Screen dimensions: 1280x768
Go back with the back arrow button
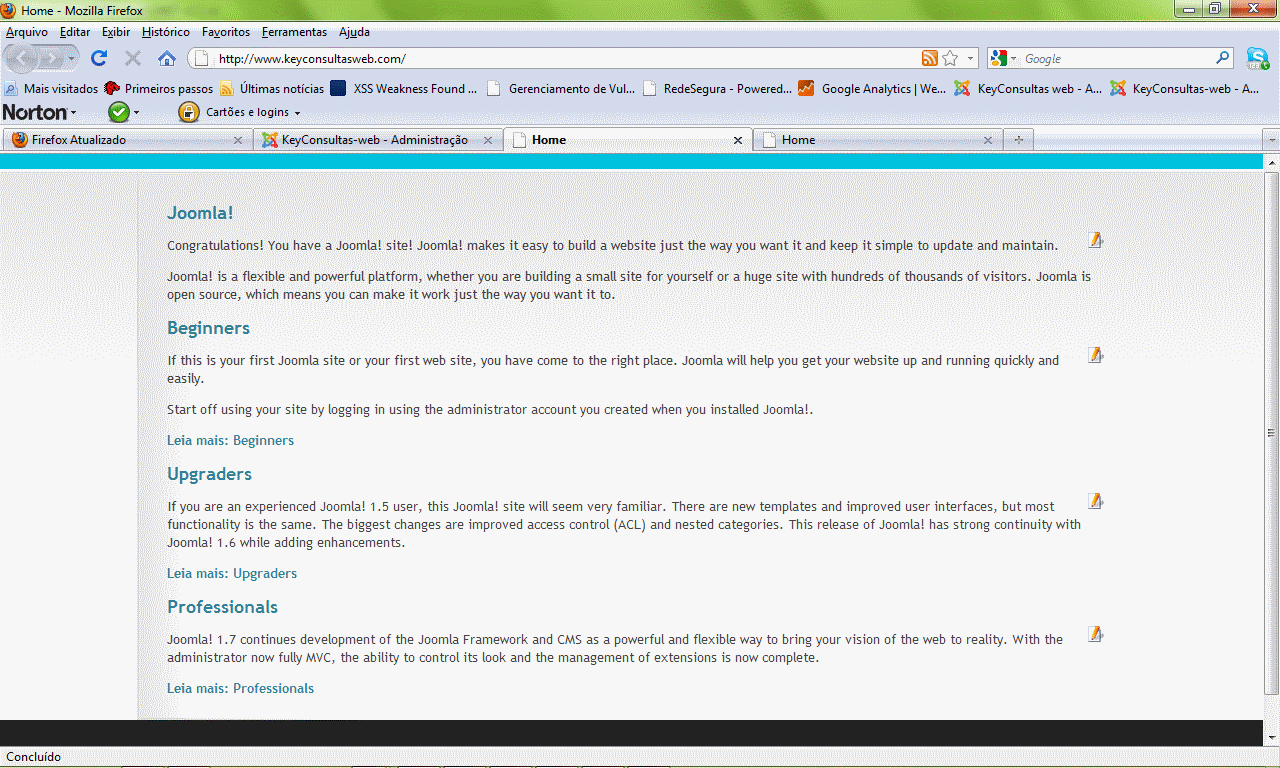tap(23, 59)
